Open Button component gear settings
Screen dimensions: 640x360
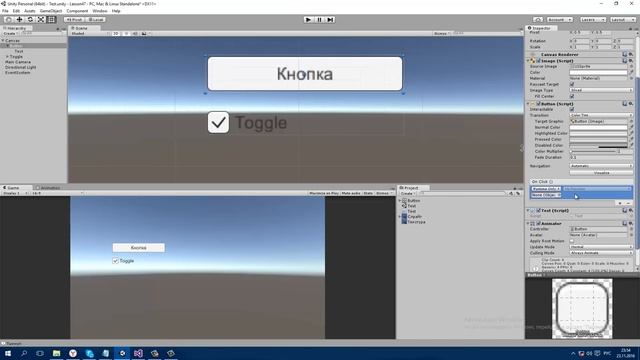631,104
